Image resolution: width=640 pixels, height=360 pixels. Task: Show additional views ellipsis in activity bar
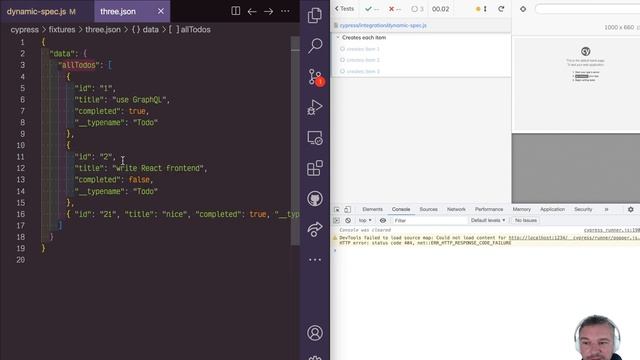[x=315, y=260]
